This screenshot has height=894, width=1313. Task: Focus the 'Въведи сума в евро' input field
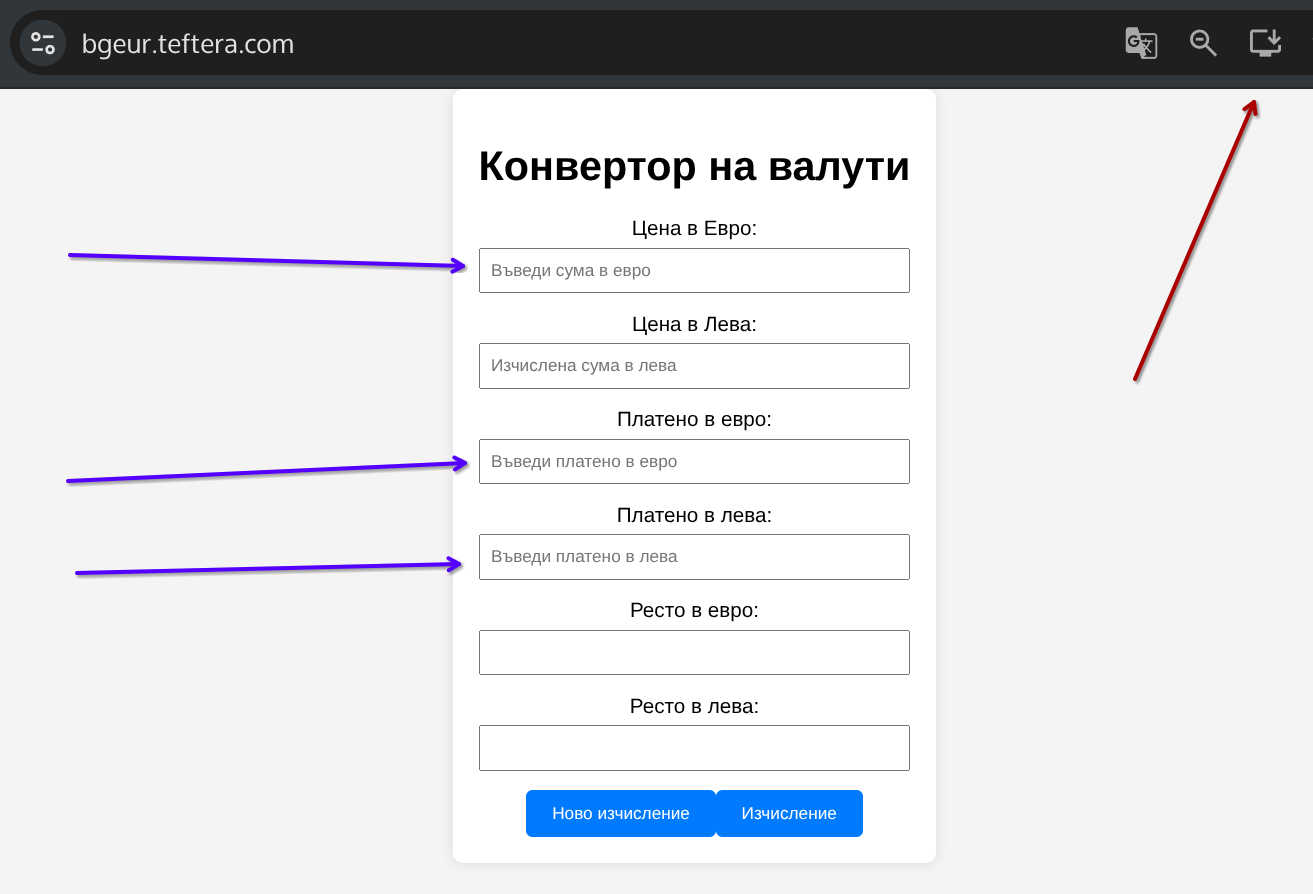(x=694, y=271)
